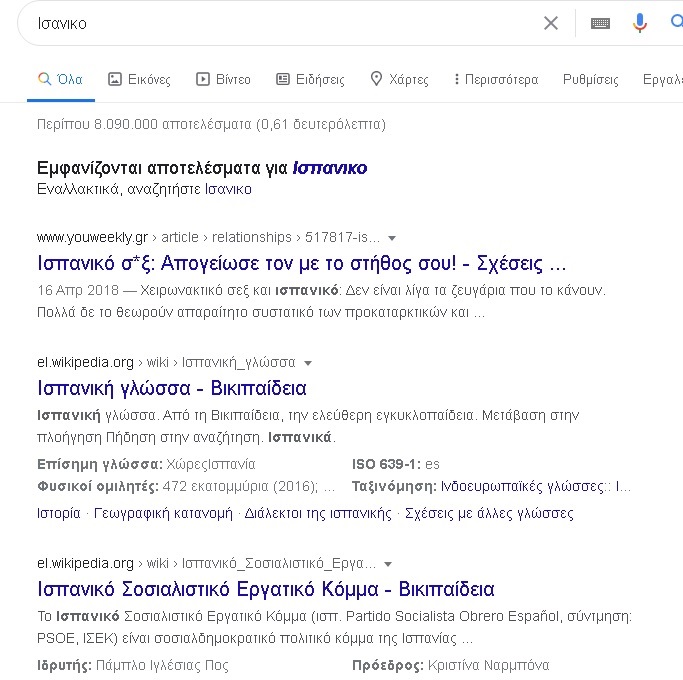Go to the Ειδήσεις news tab

(310, 79)
